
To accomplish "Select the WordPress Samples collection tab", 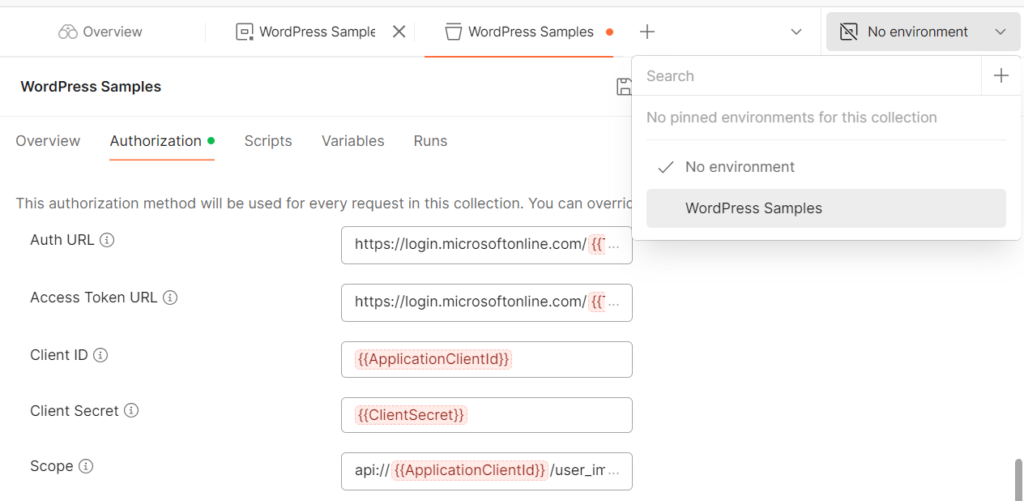I will pos(519,31).
